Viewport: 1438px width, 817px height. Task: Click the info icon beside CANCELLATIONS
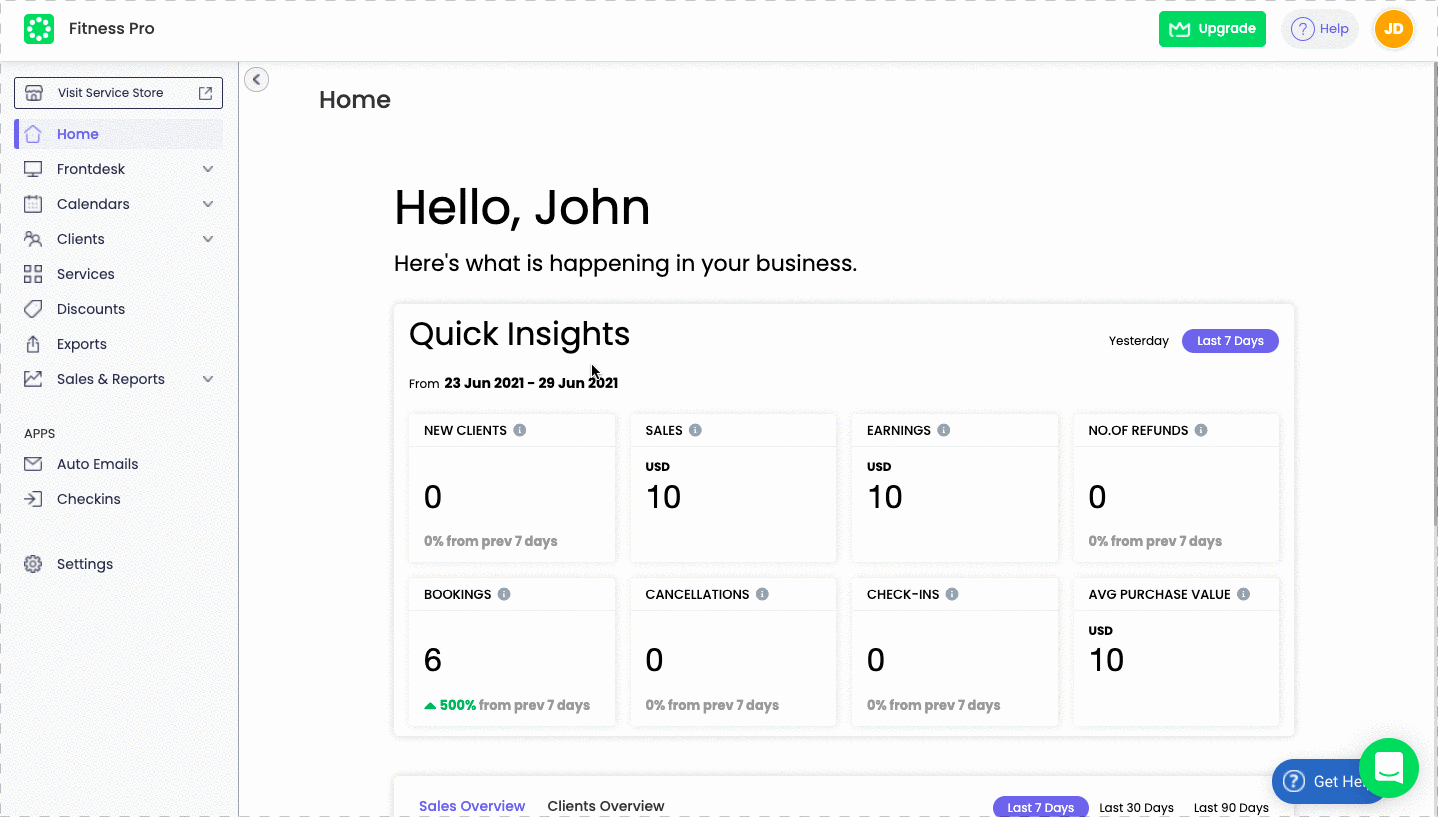pos(762,594)
